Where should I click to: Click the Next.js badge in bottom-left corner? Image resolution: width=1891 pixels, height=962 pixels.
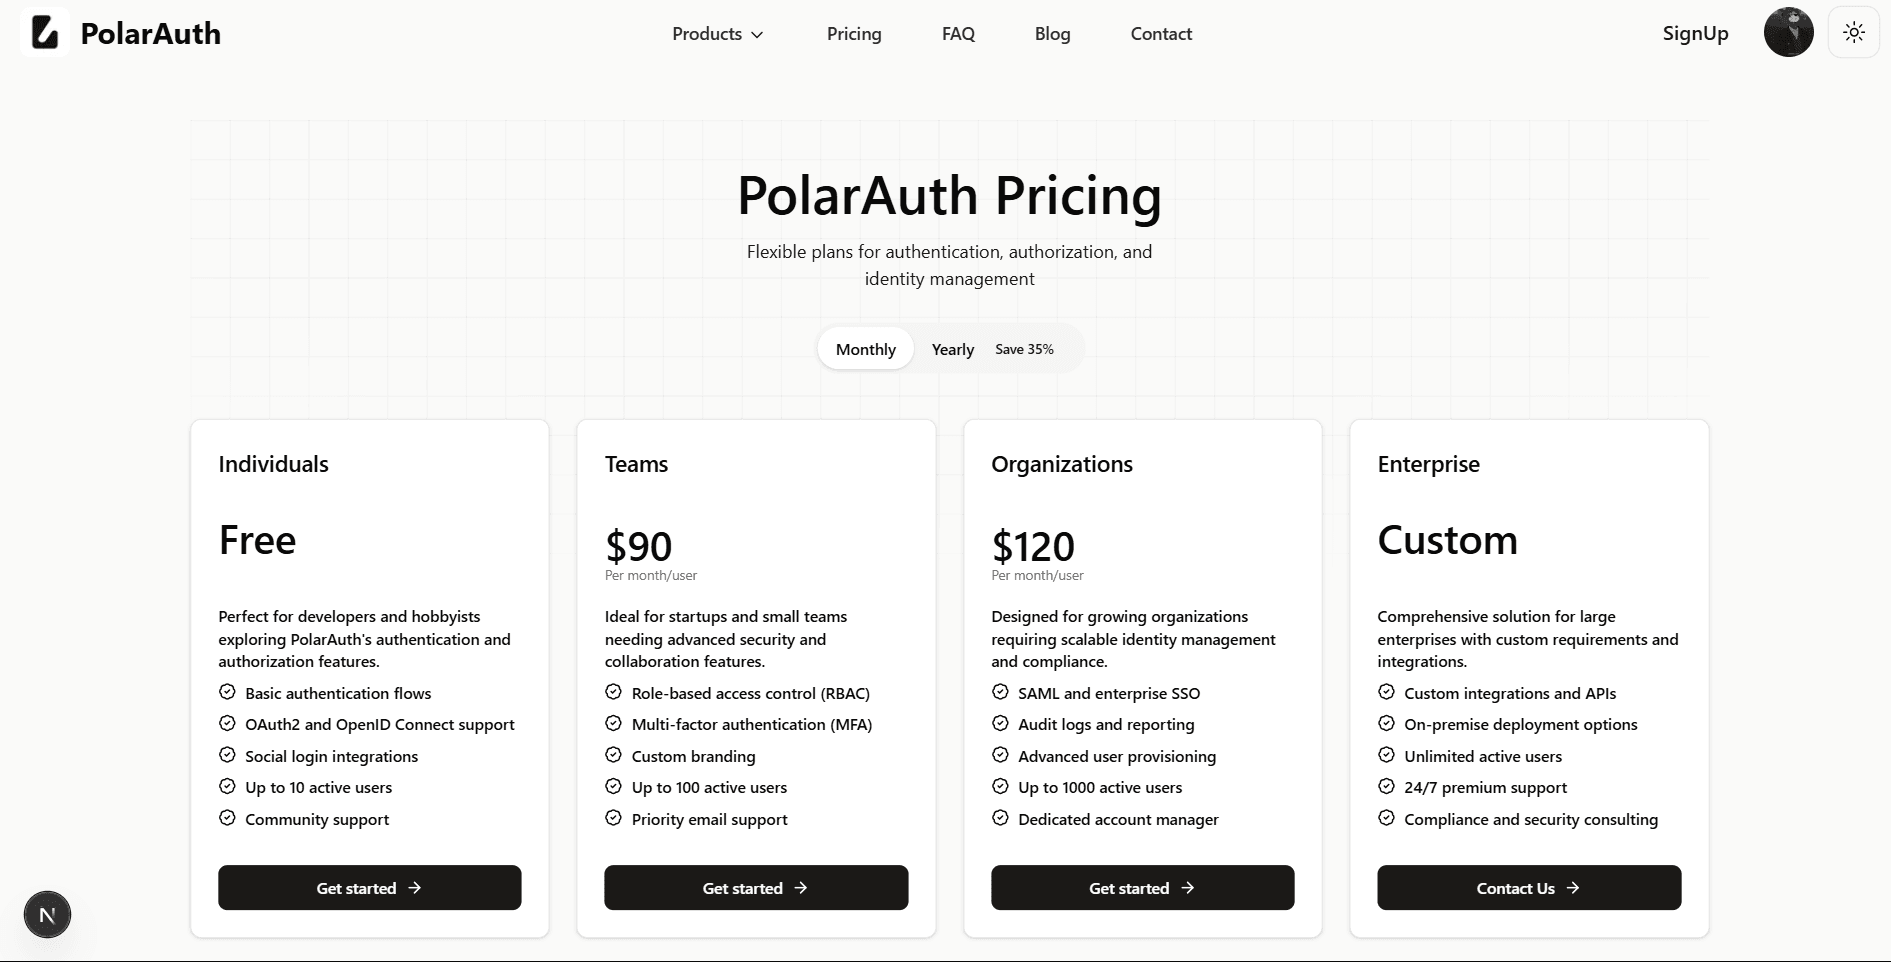(47, 914)
